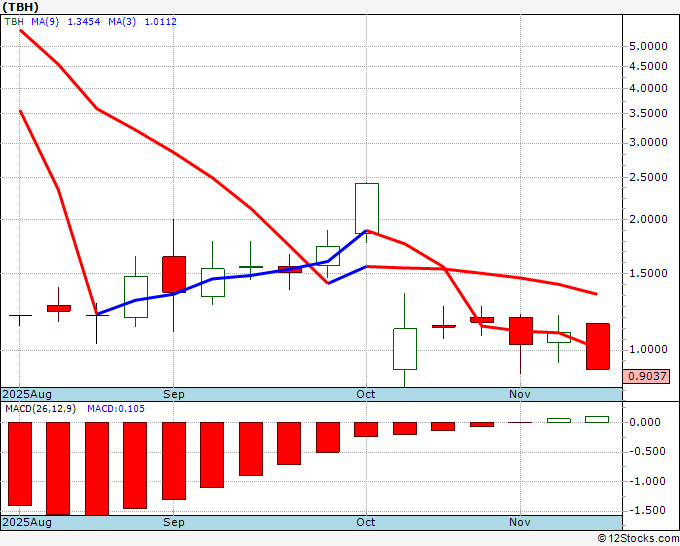Click the 1.5000 price axis label
Screen dimensions: 680x546
(x=648, y=273)
